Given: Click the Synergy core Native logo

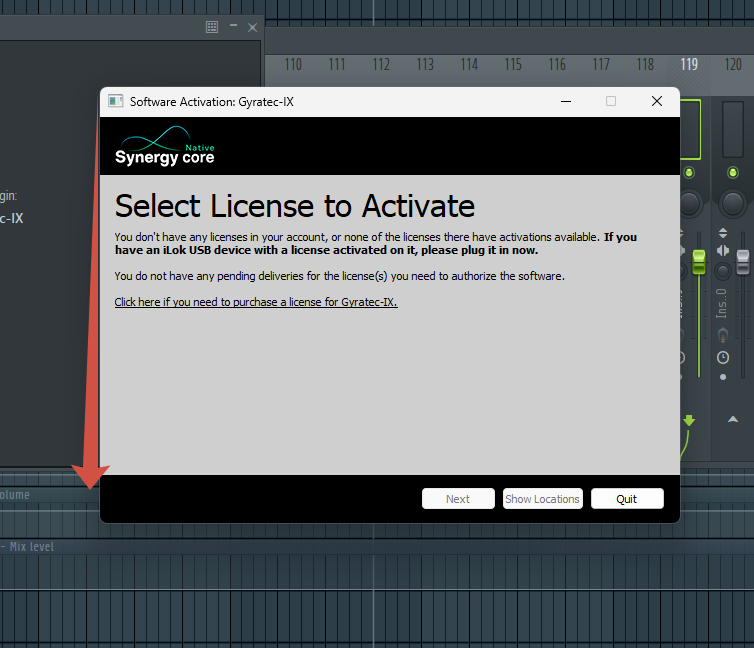Looking at the screenshot, I should tap(165, 146).
